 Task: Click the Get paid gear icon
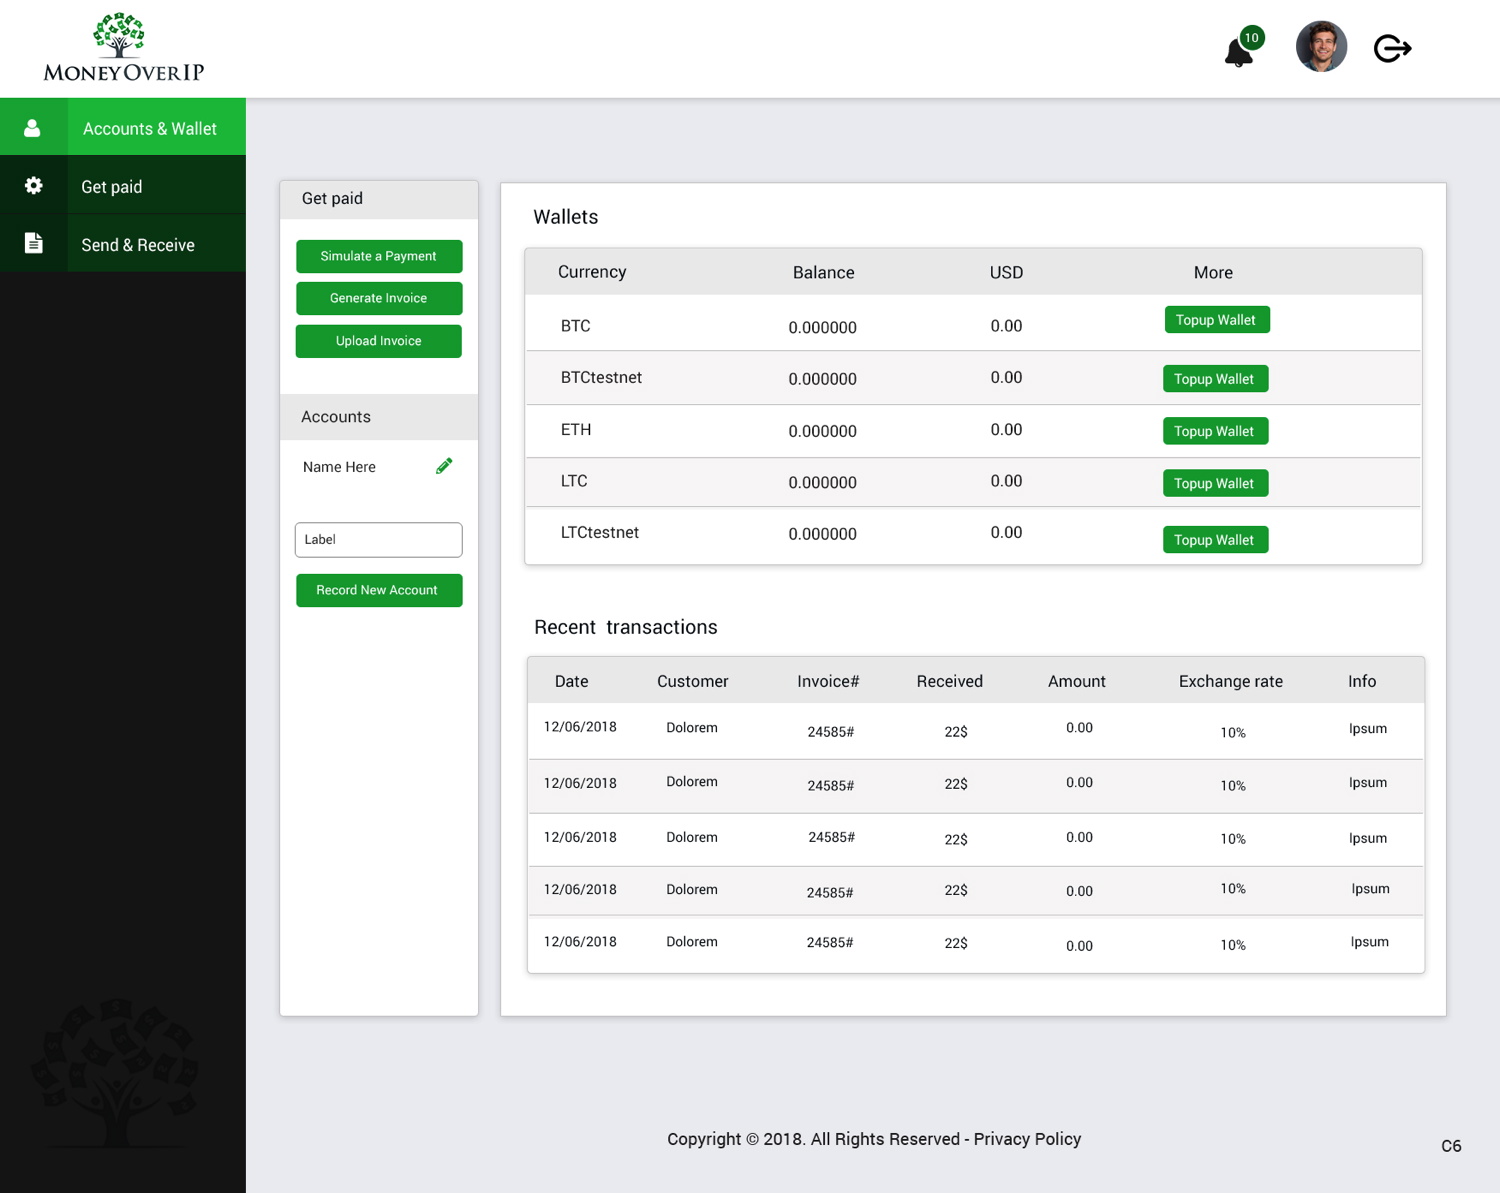(33, 186)
